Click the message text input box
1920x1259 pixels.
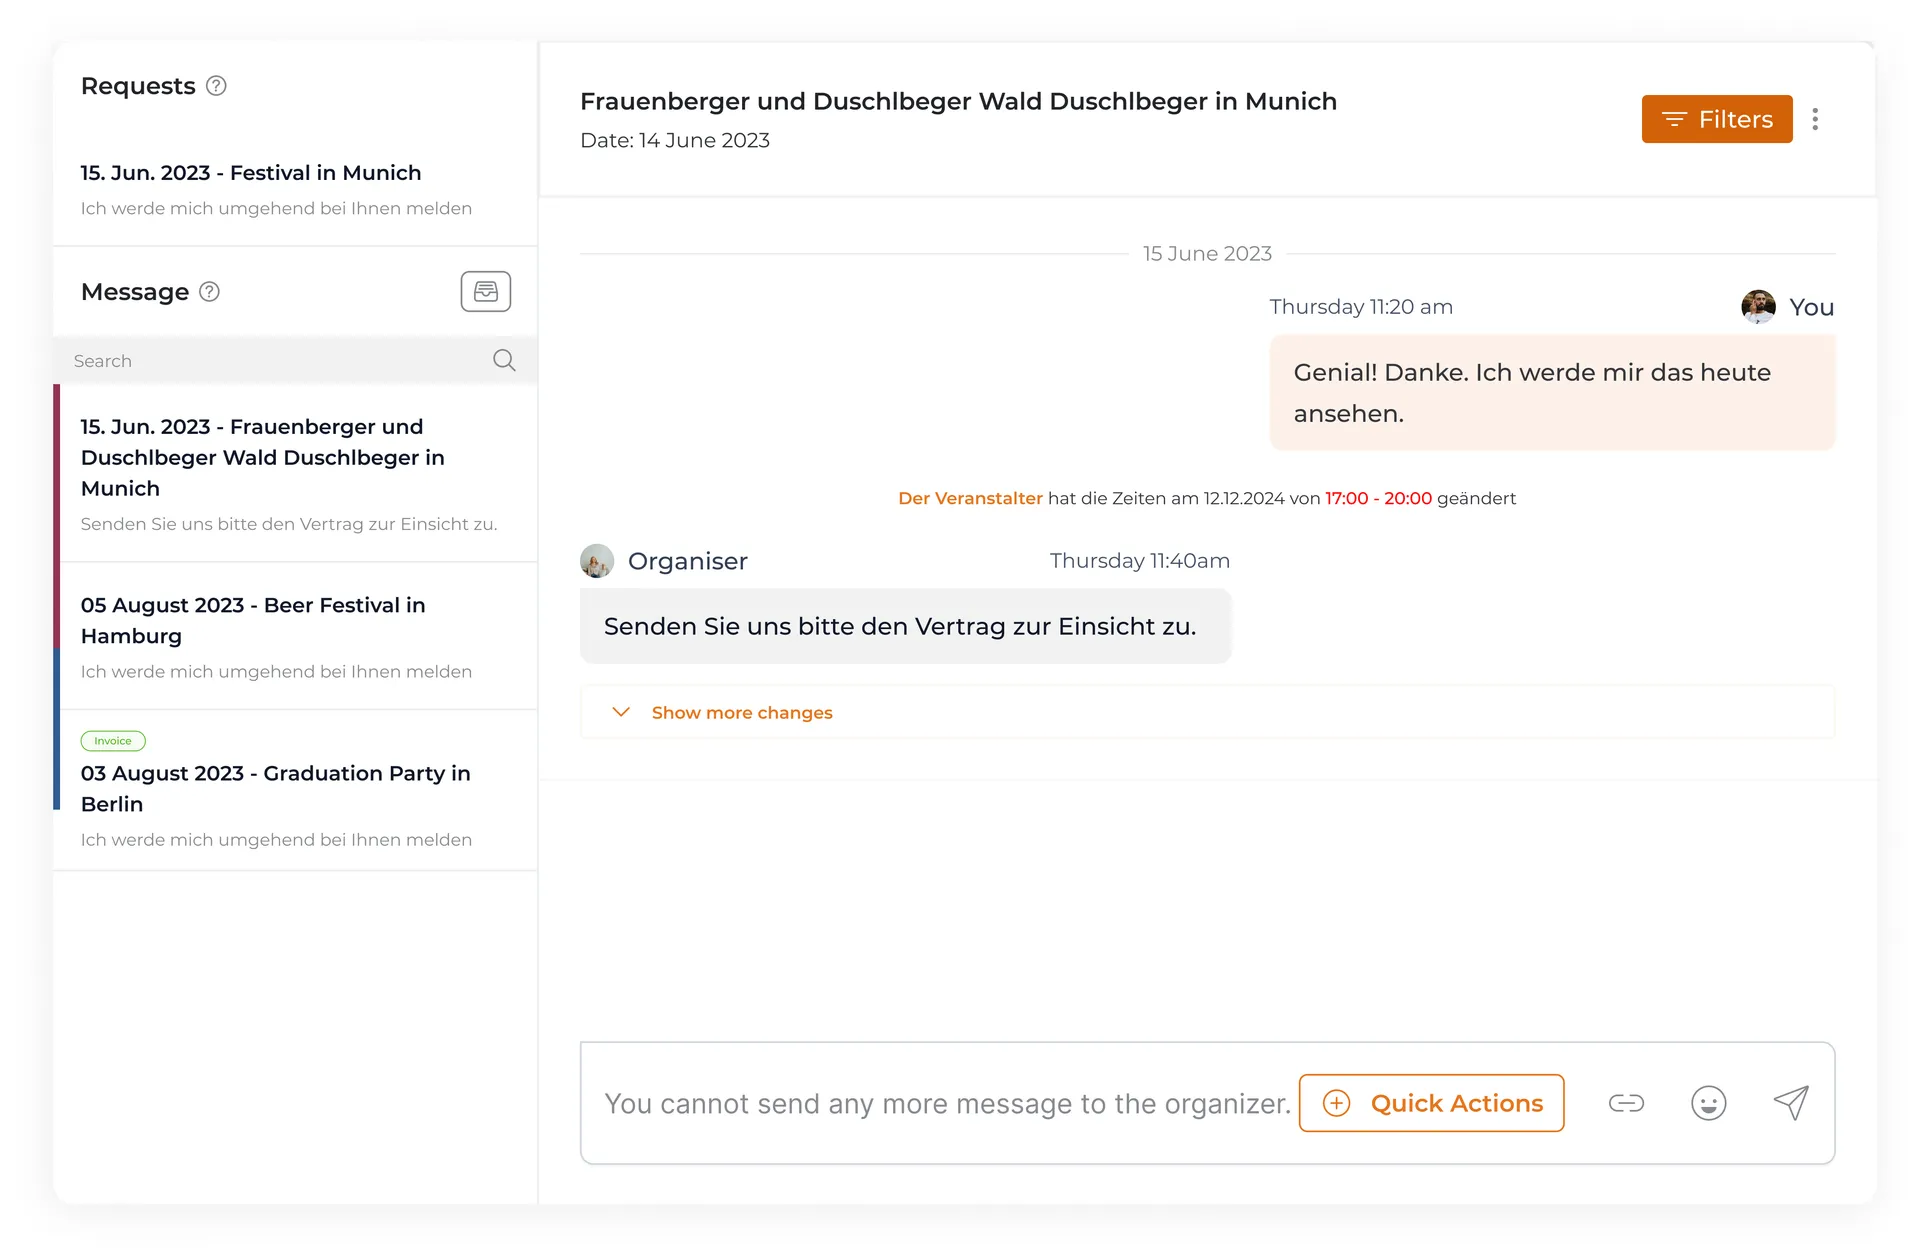pos(945,1104)
